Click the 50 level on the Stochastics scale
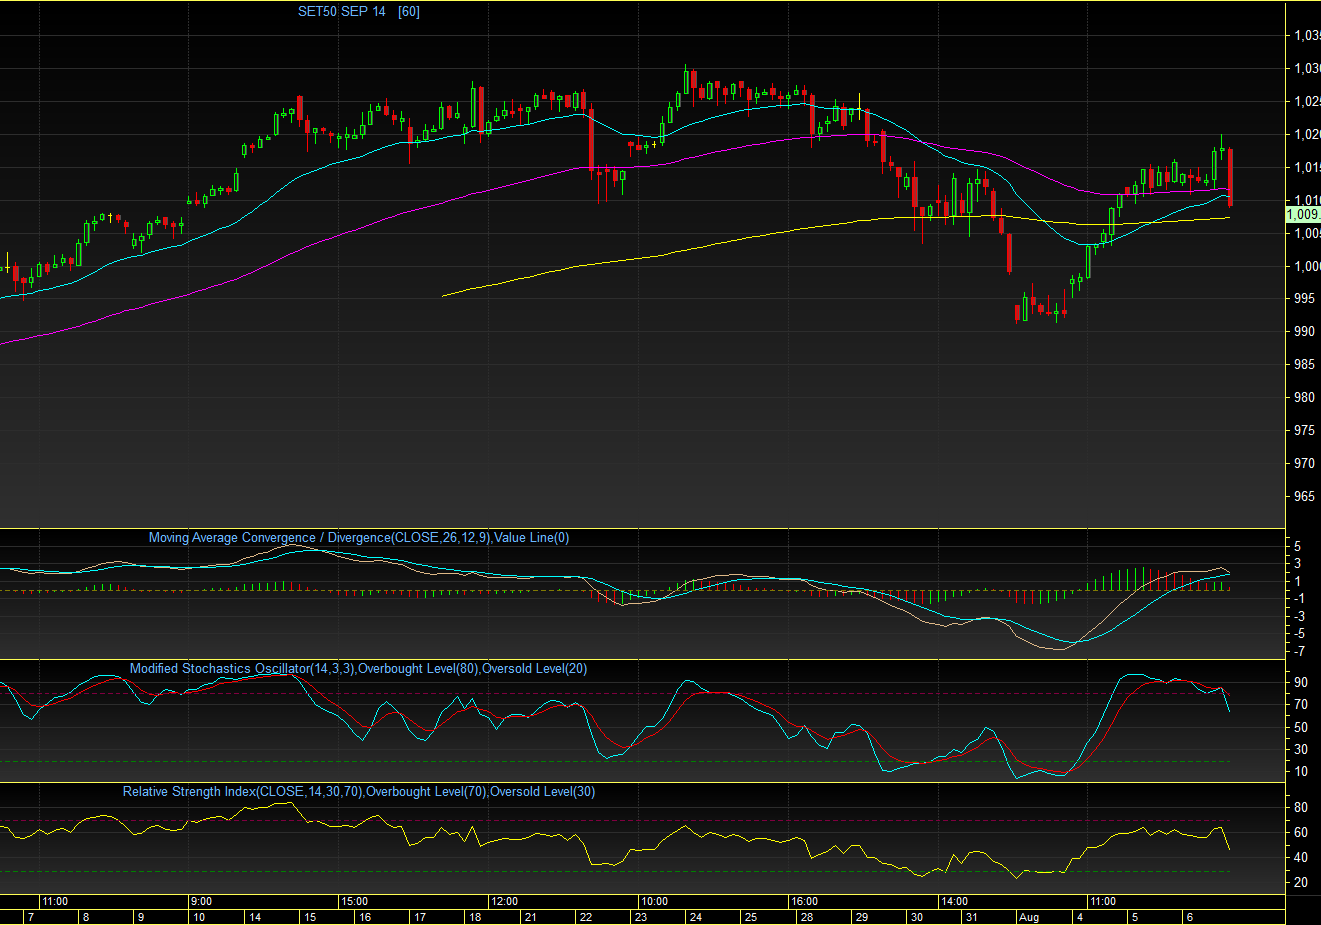The height and width of the screenshot is (925, 1321). (1301, 727)
